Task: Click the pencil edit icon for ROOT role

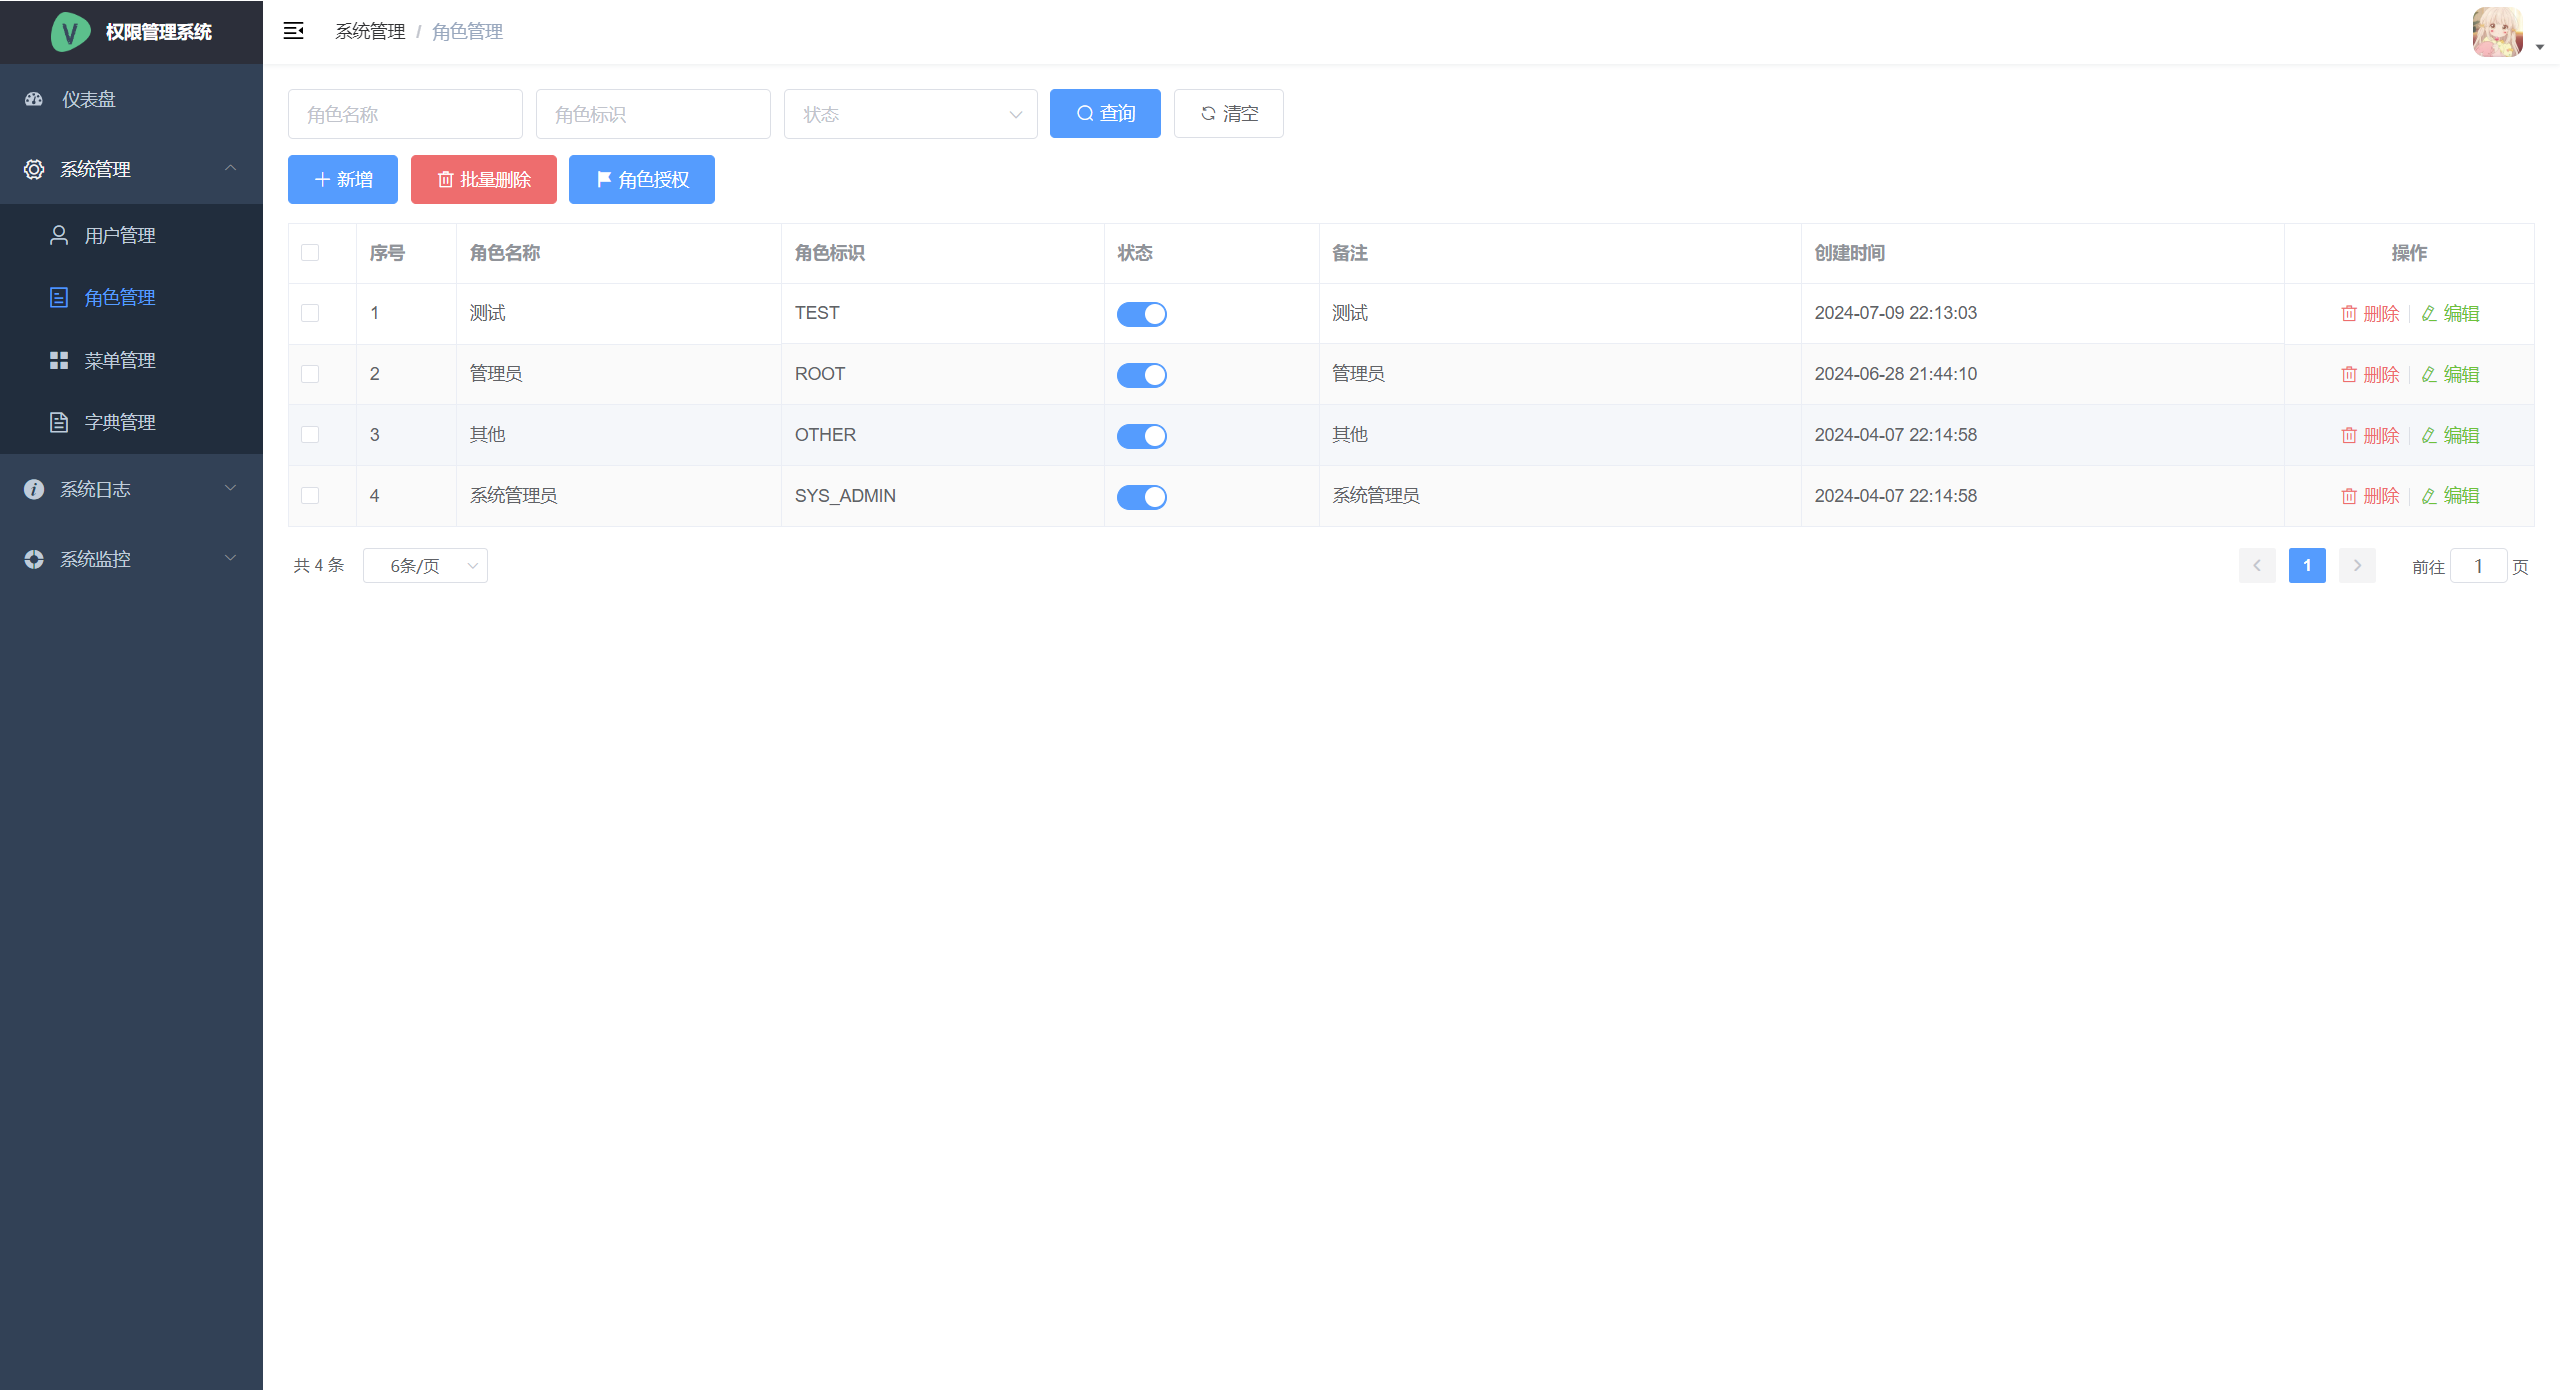Action: point(2429,375)
